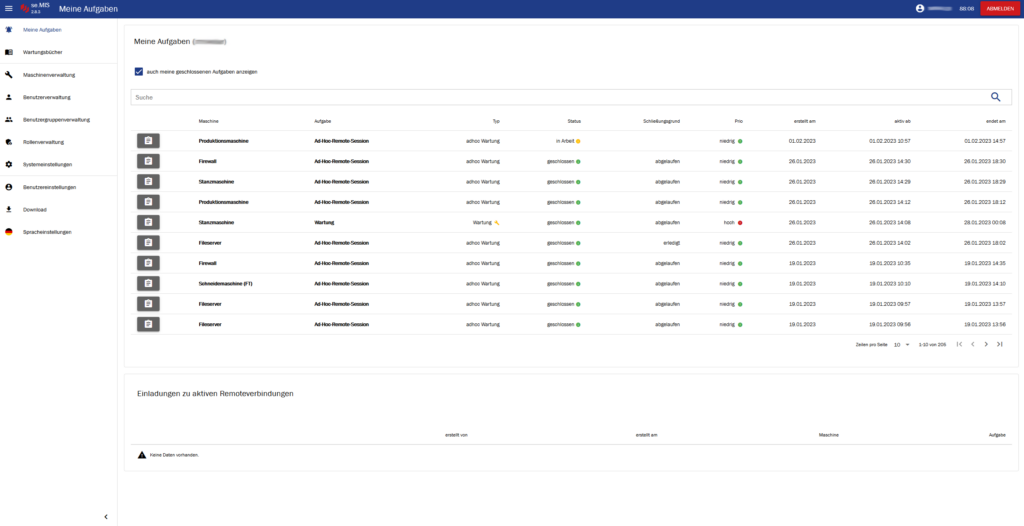This screenshot has height=526, width=1024.
Task: Click the Download arrow icon in sidebar
Action: (x=9, y=209)
